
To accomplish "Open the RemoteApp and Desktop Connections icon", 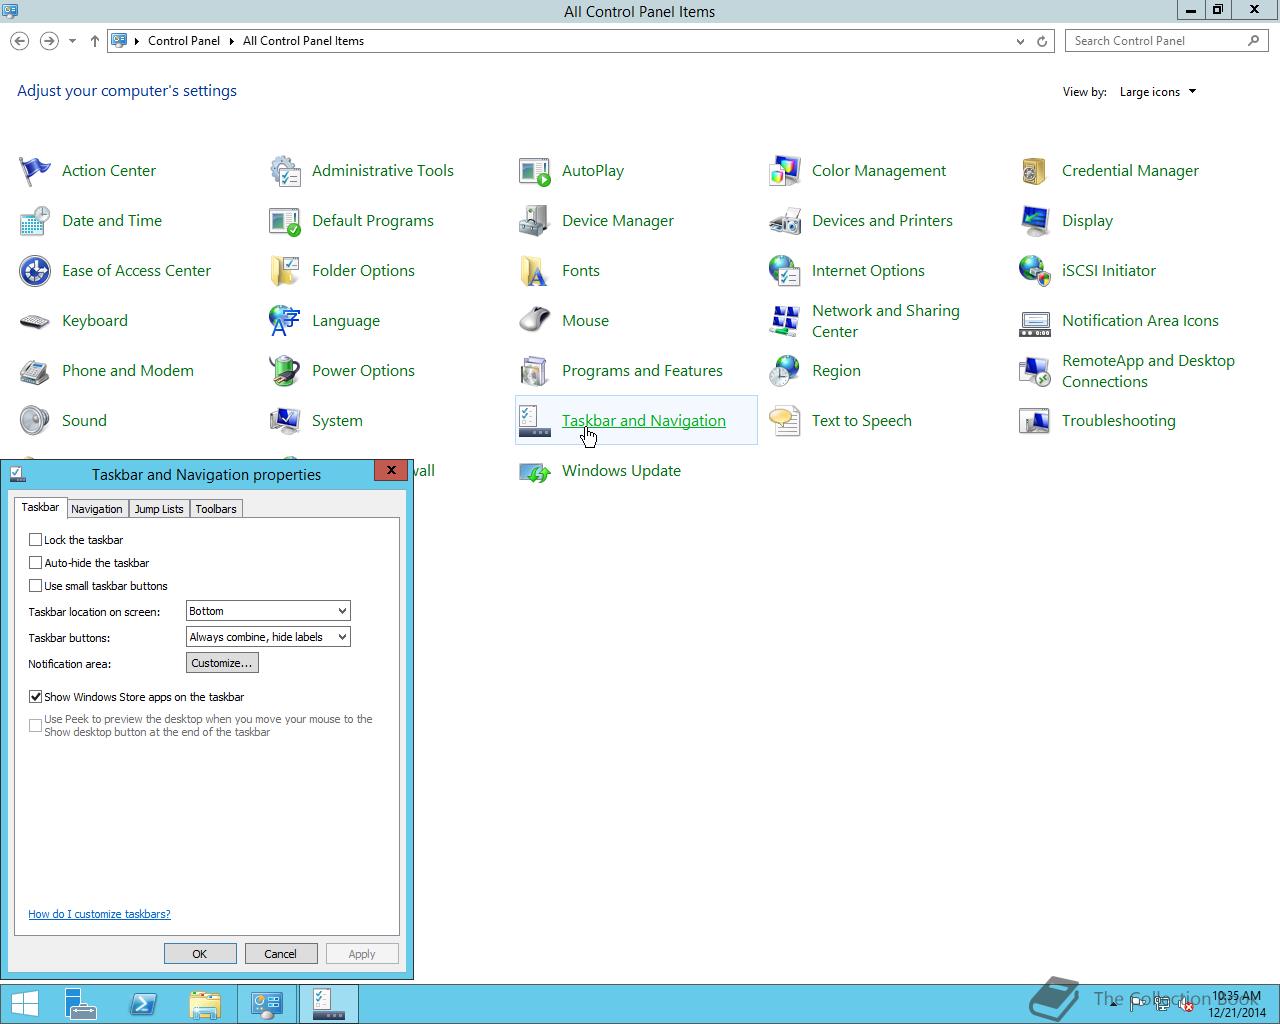I will point(1035,371).
